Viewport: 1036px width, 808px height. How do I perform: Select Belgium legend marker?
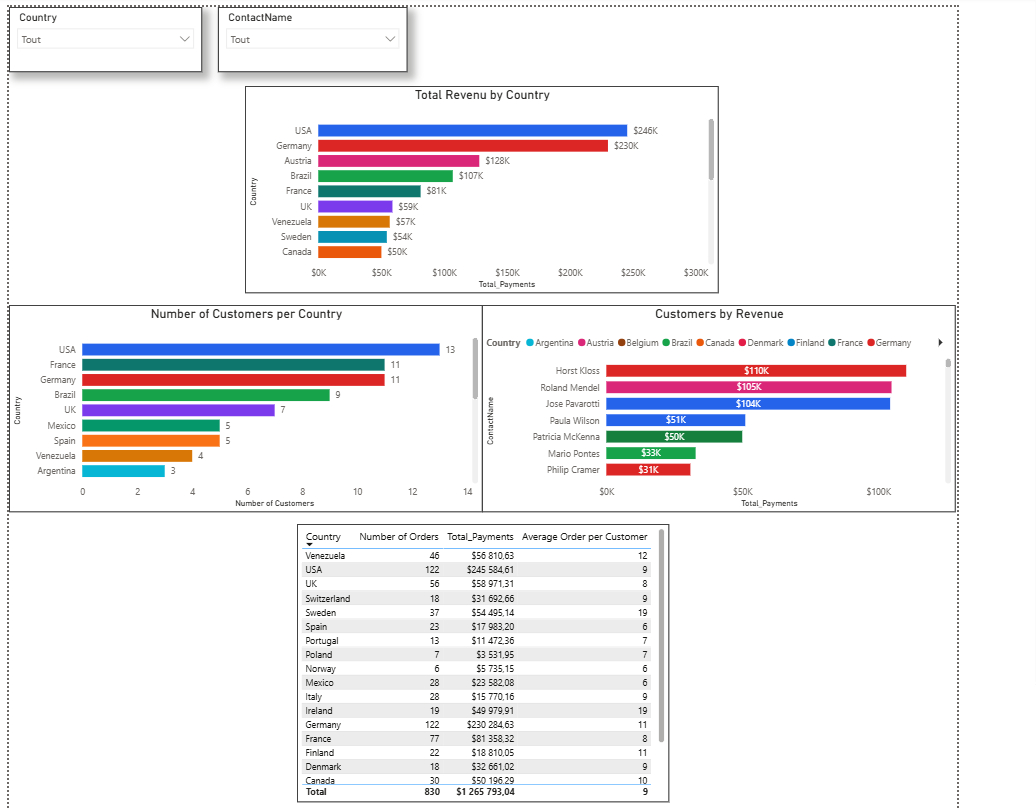point(622,342)
